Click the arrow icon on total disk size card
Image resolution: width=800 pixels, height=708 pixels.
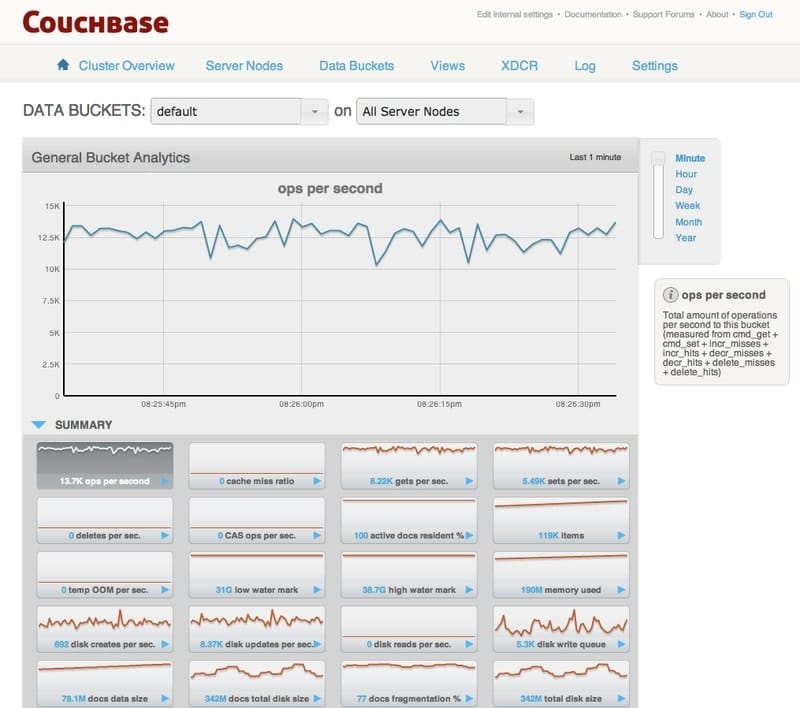tap(621, 698)
